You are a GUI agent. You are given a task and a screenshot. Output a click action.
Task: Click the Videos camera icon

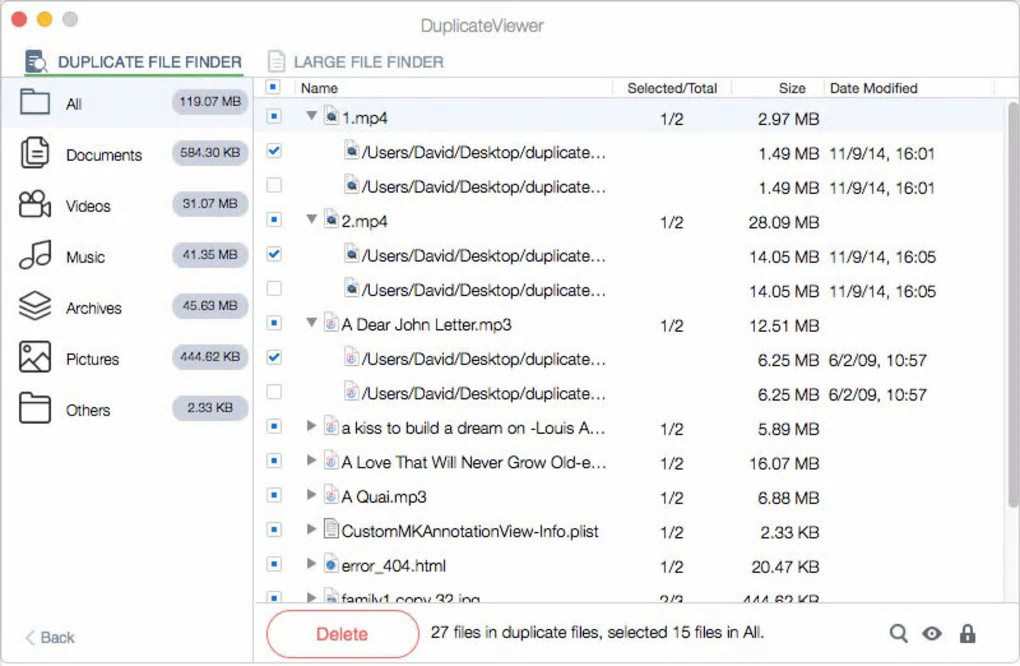tap(34, 204)
